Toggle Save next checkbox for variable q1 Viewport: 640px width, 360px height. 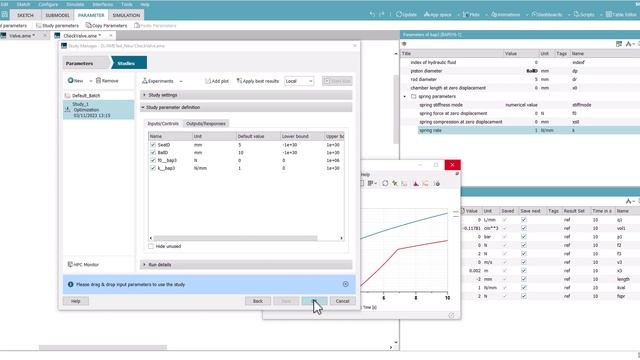point(524,220)
